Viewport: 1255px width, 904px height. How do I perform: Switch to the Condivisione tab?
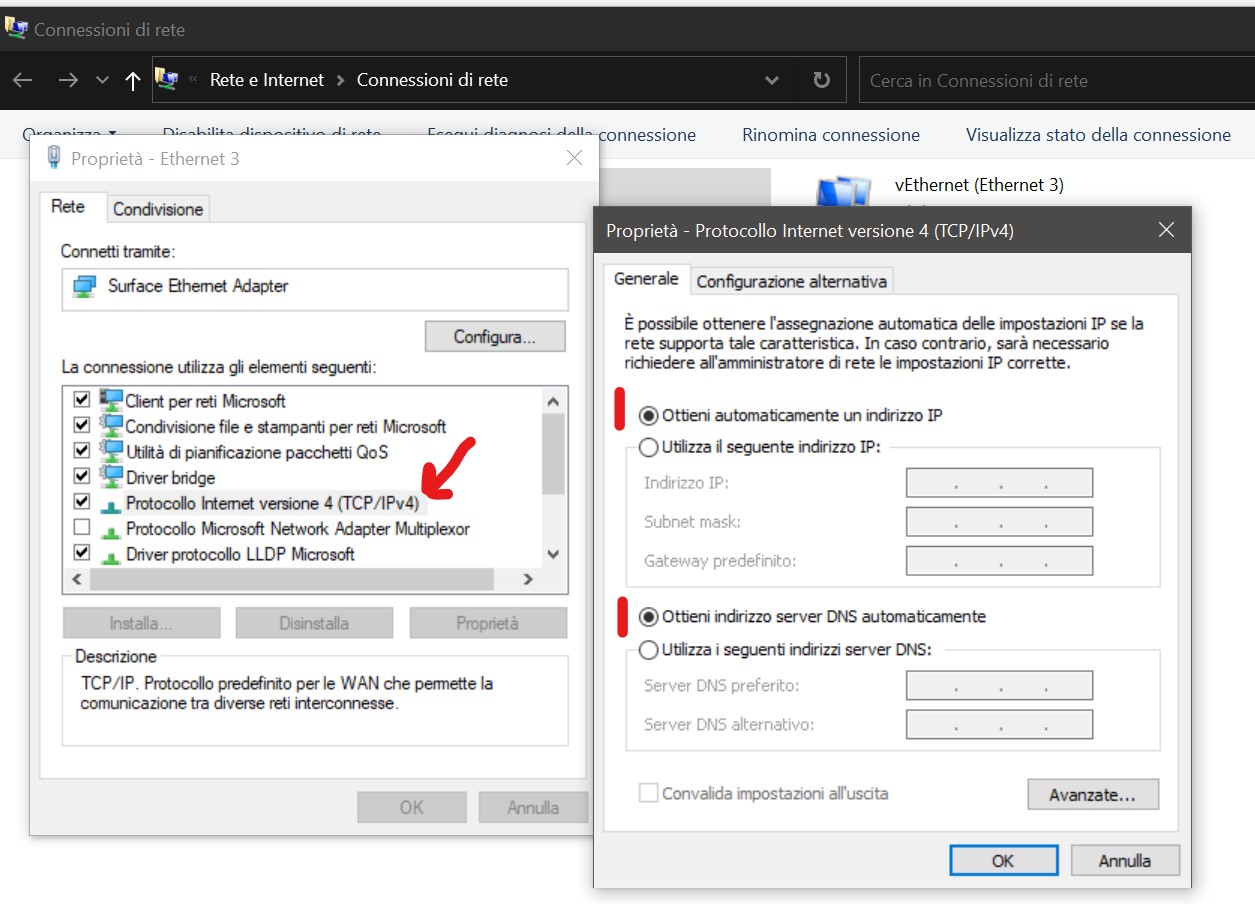(158, 209)
